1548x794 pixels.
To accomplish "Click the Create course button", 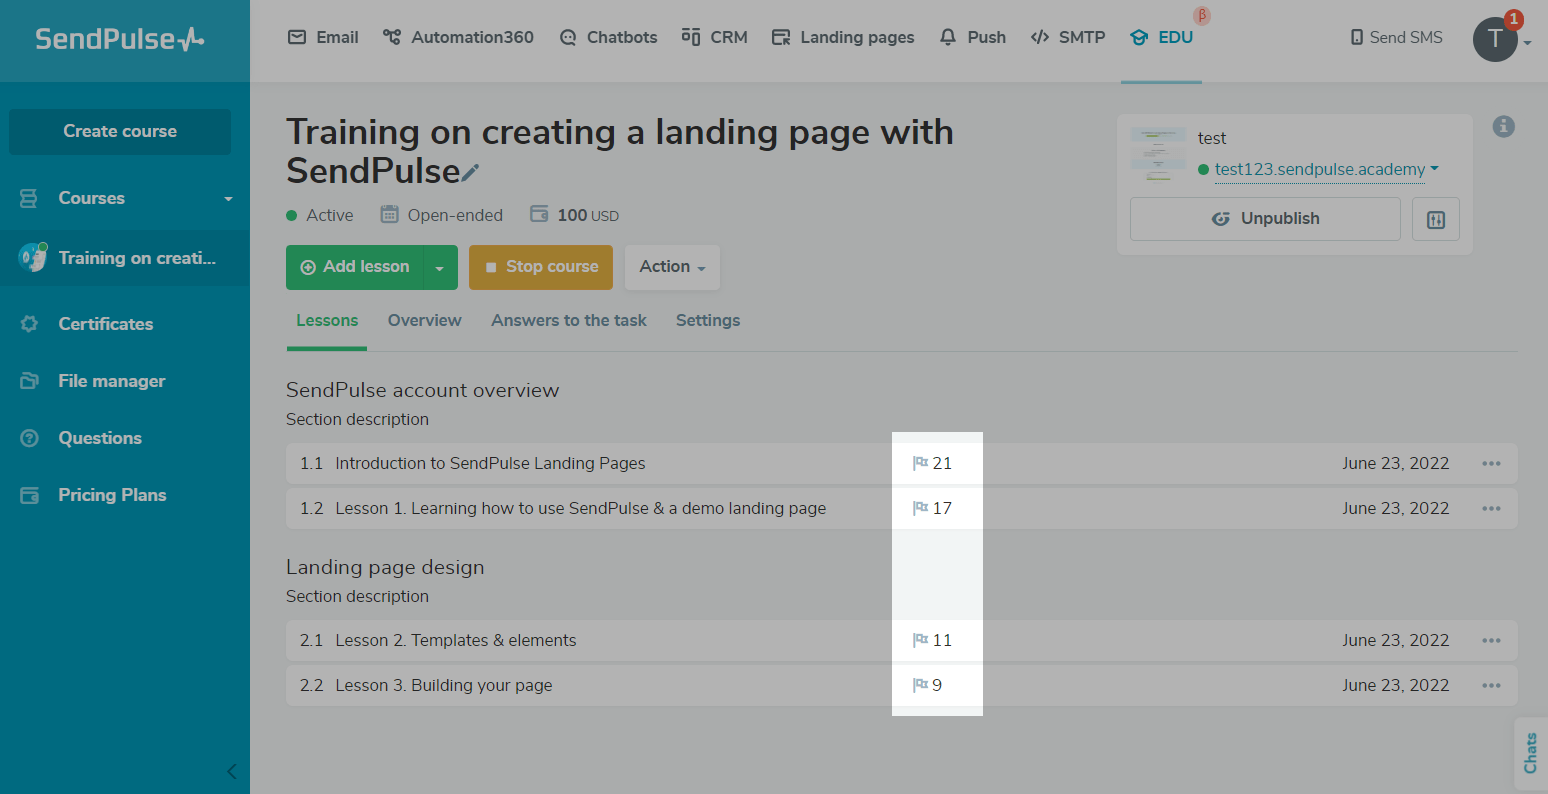I will (120, 132).
